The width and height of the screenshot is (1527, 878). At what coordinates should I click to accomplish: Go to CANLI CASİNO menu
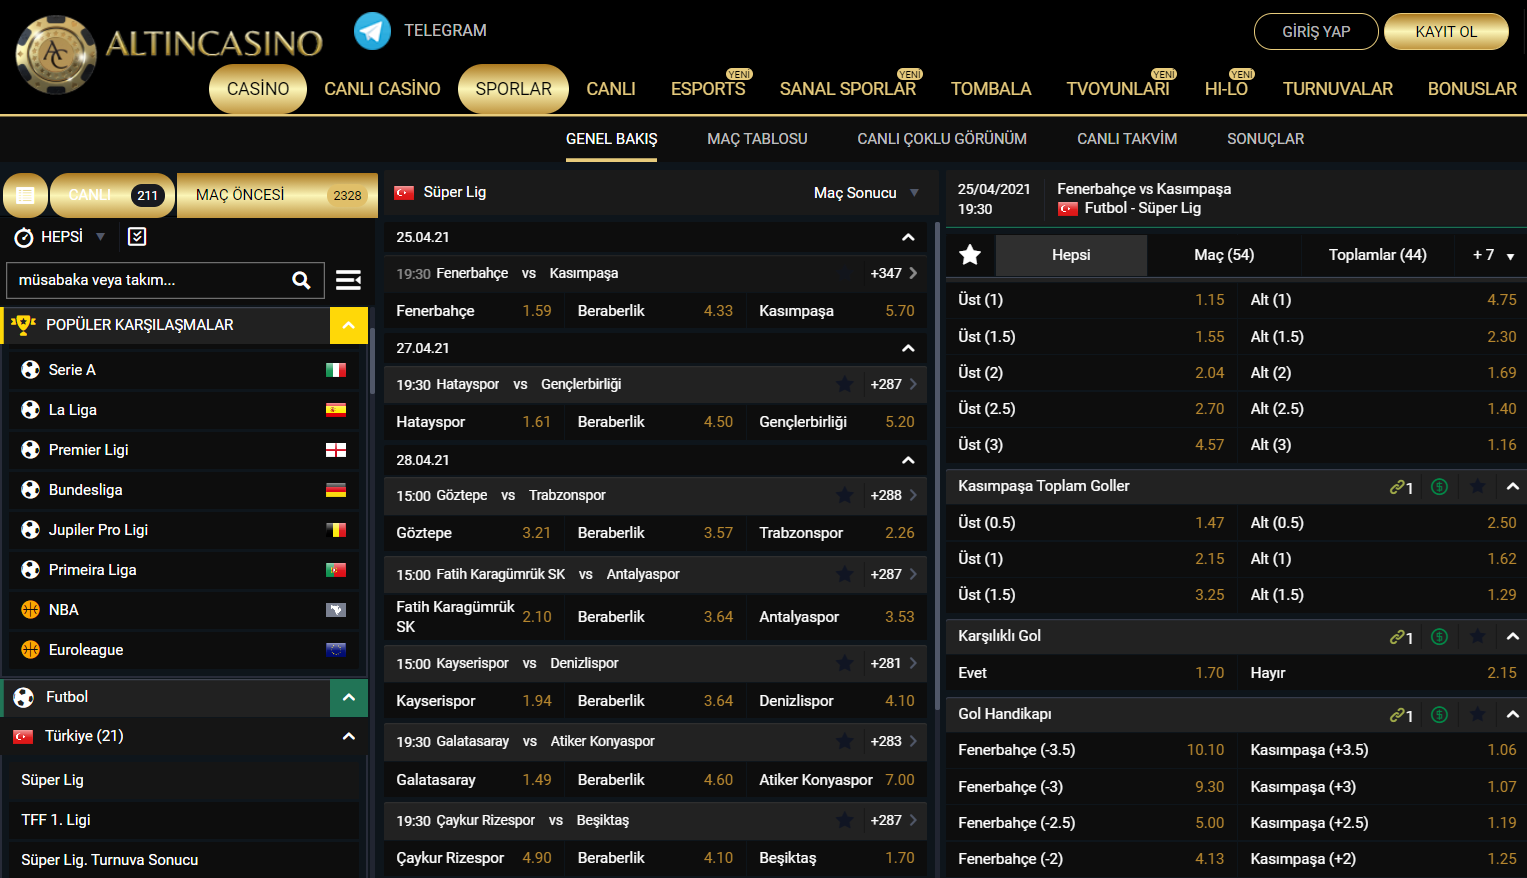pos(382,89)
